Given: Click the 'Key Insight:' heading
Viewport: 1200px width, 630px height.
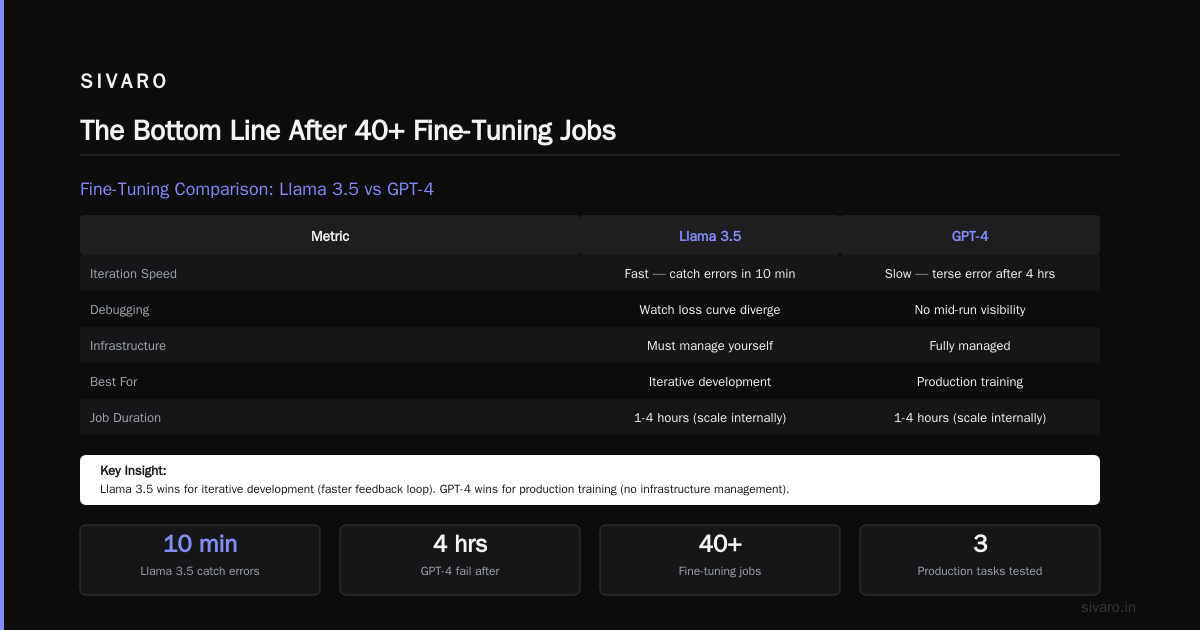Looking at the screenshot, I should pos(133,470).
